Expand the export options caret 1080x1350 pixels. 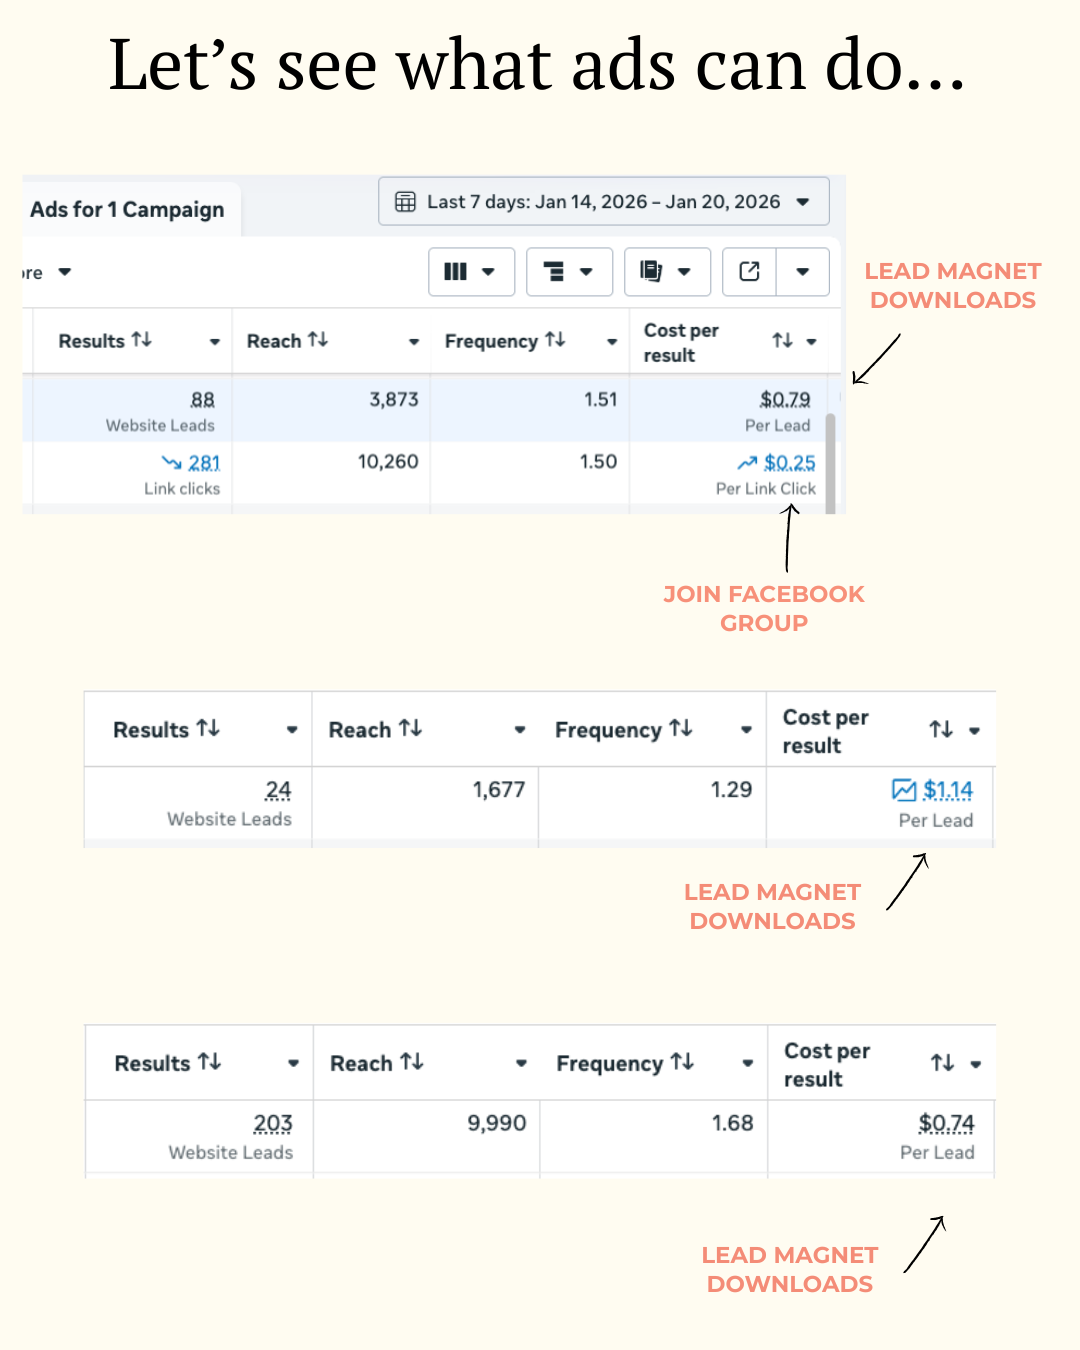tap(802, 272)
